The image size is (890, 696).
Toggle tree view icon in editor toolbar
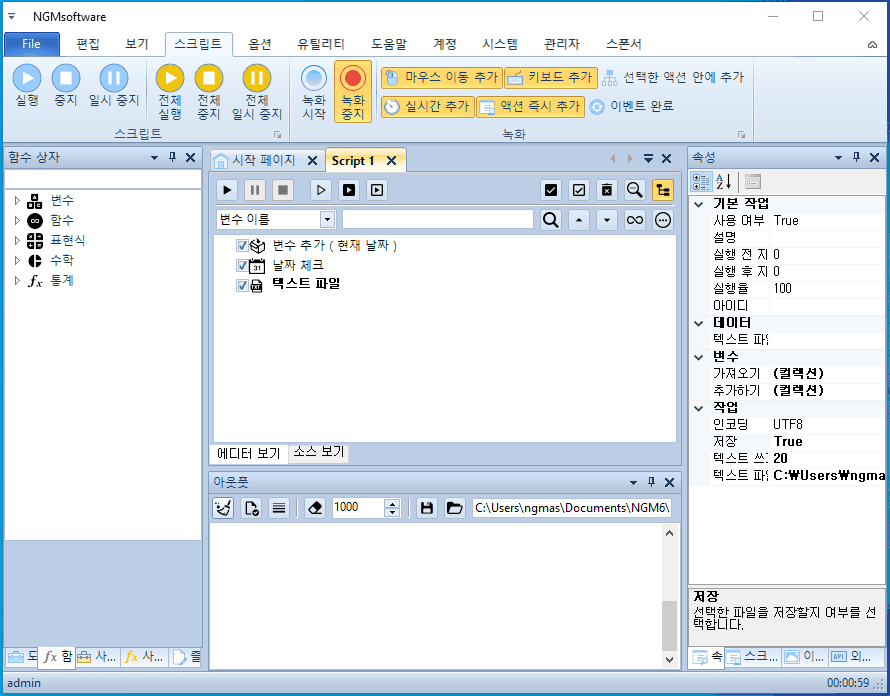pos(663,190)
